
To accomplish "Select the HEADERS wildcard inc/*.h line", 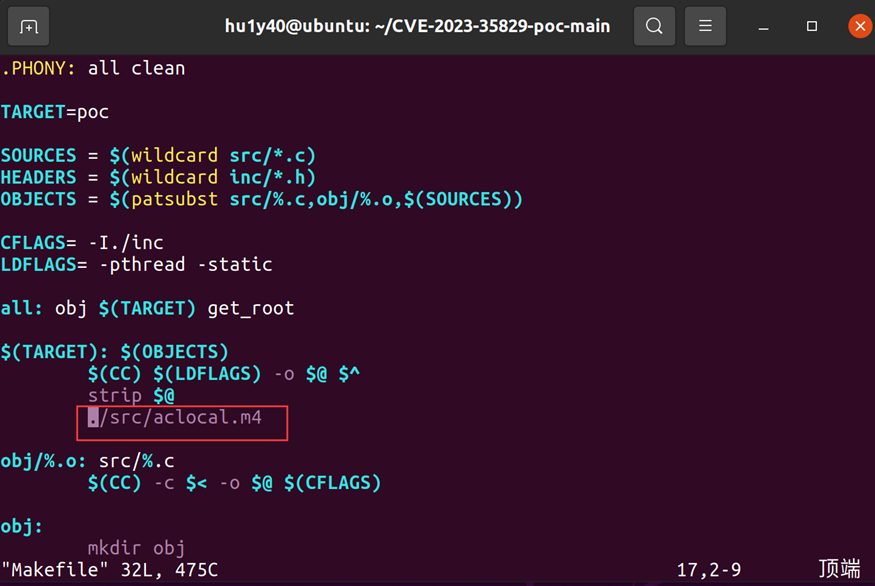I will coord(158,177).
